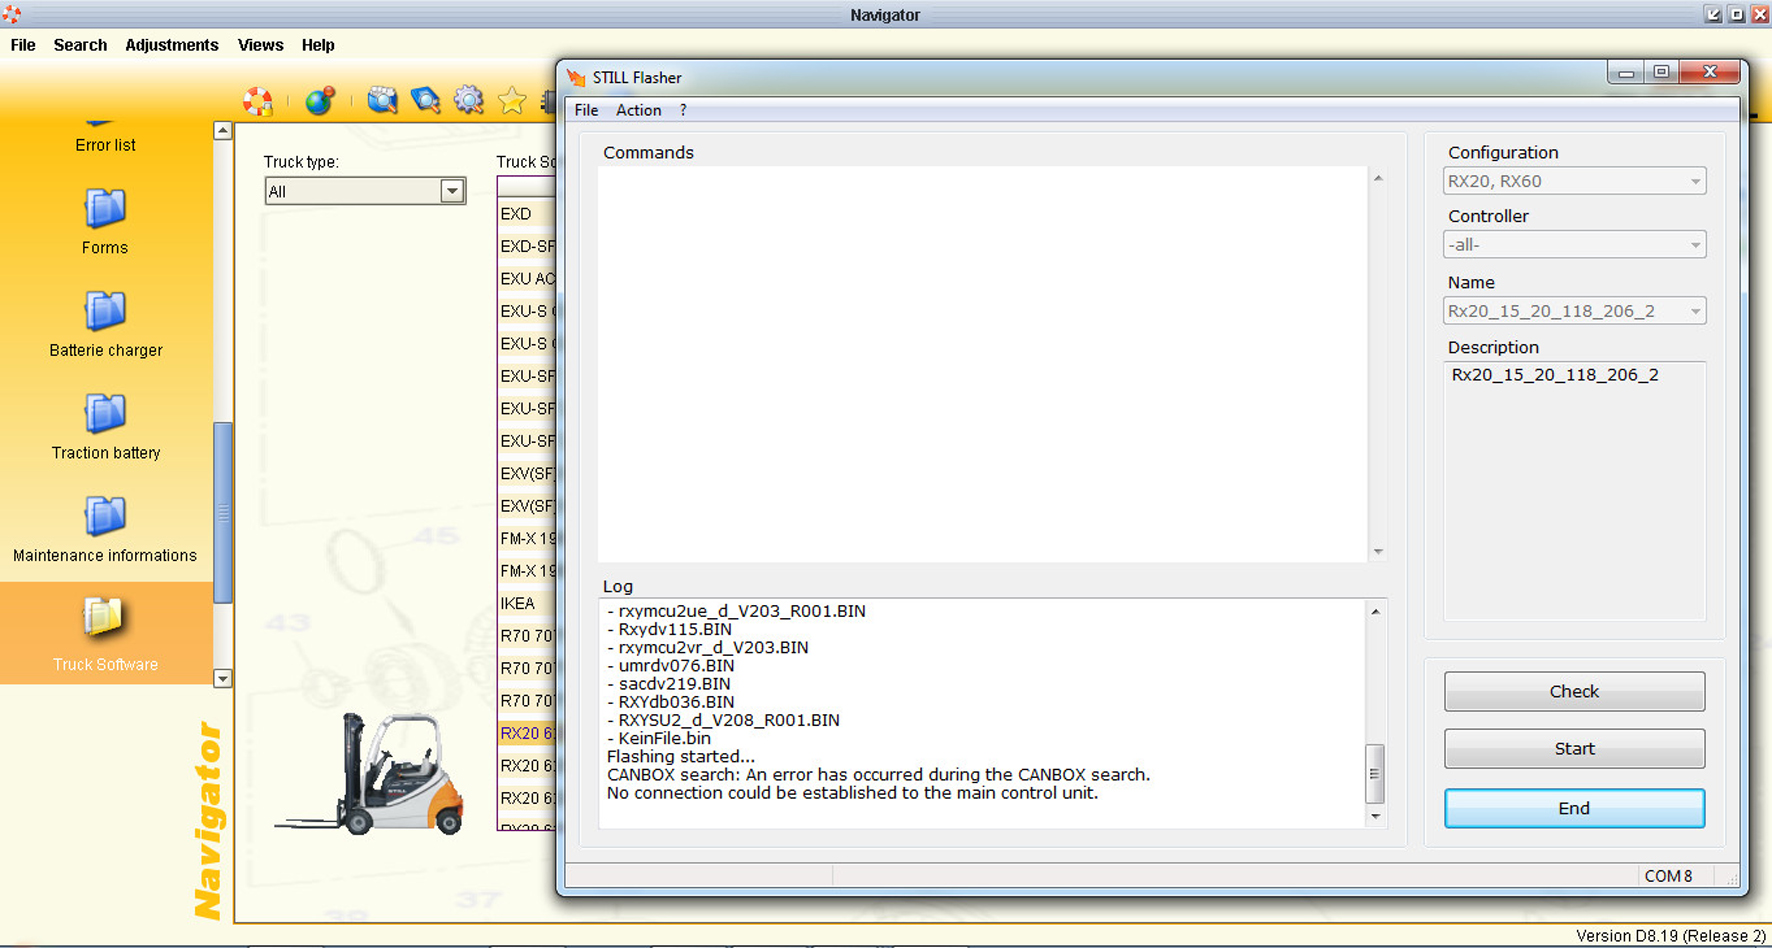This screenshot has width=1772, height=948.
Task: Click the lifebuoy with padlock toolbar icon
Action: [x=258, y=101]
